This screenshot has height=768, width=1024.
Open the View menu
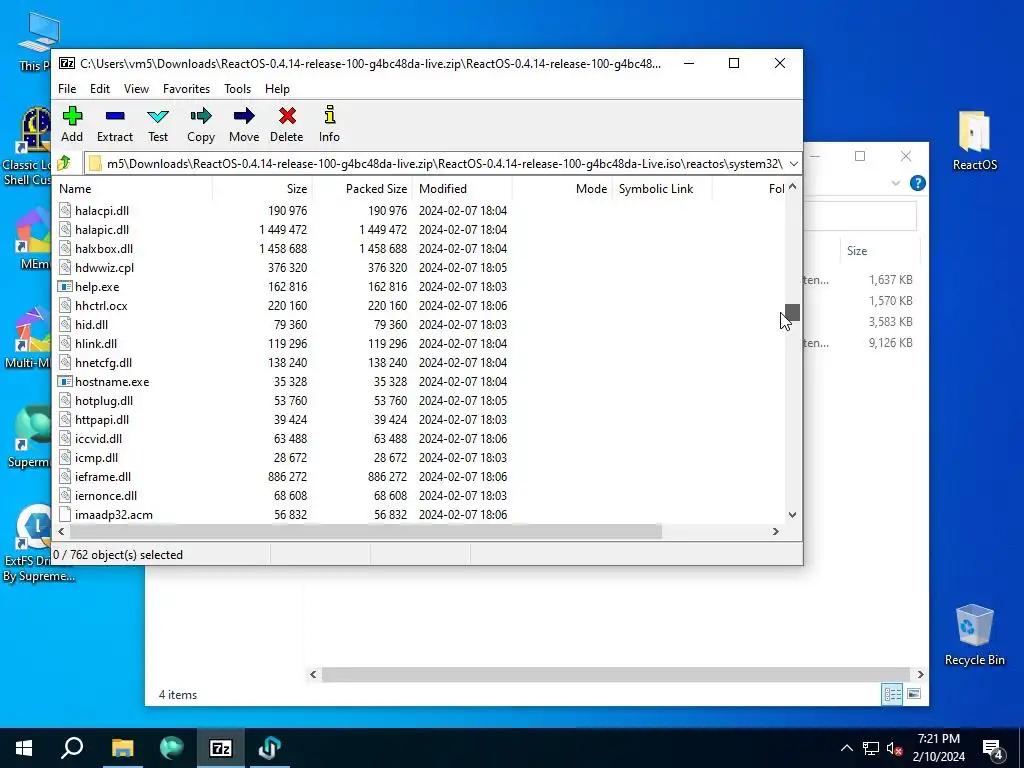[x=136, y=89]
